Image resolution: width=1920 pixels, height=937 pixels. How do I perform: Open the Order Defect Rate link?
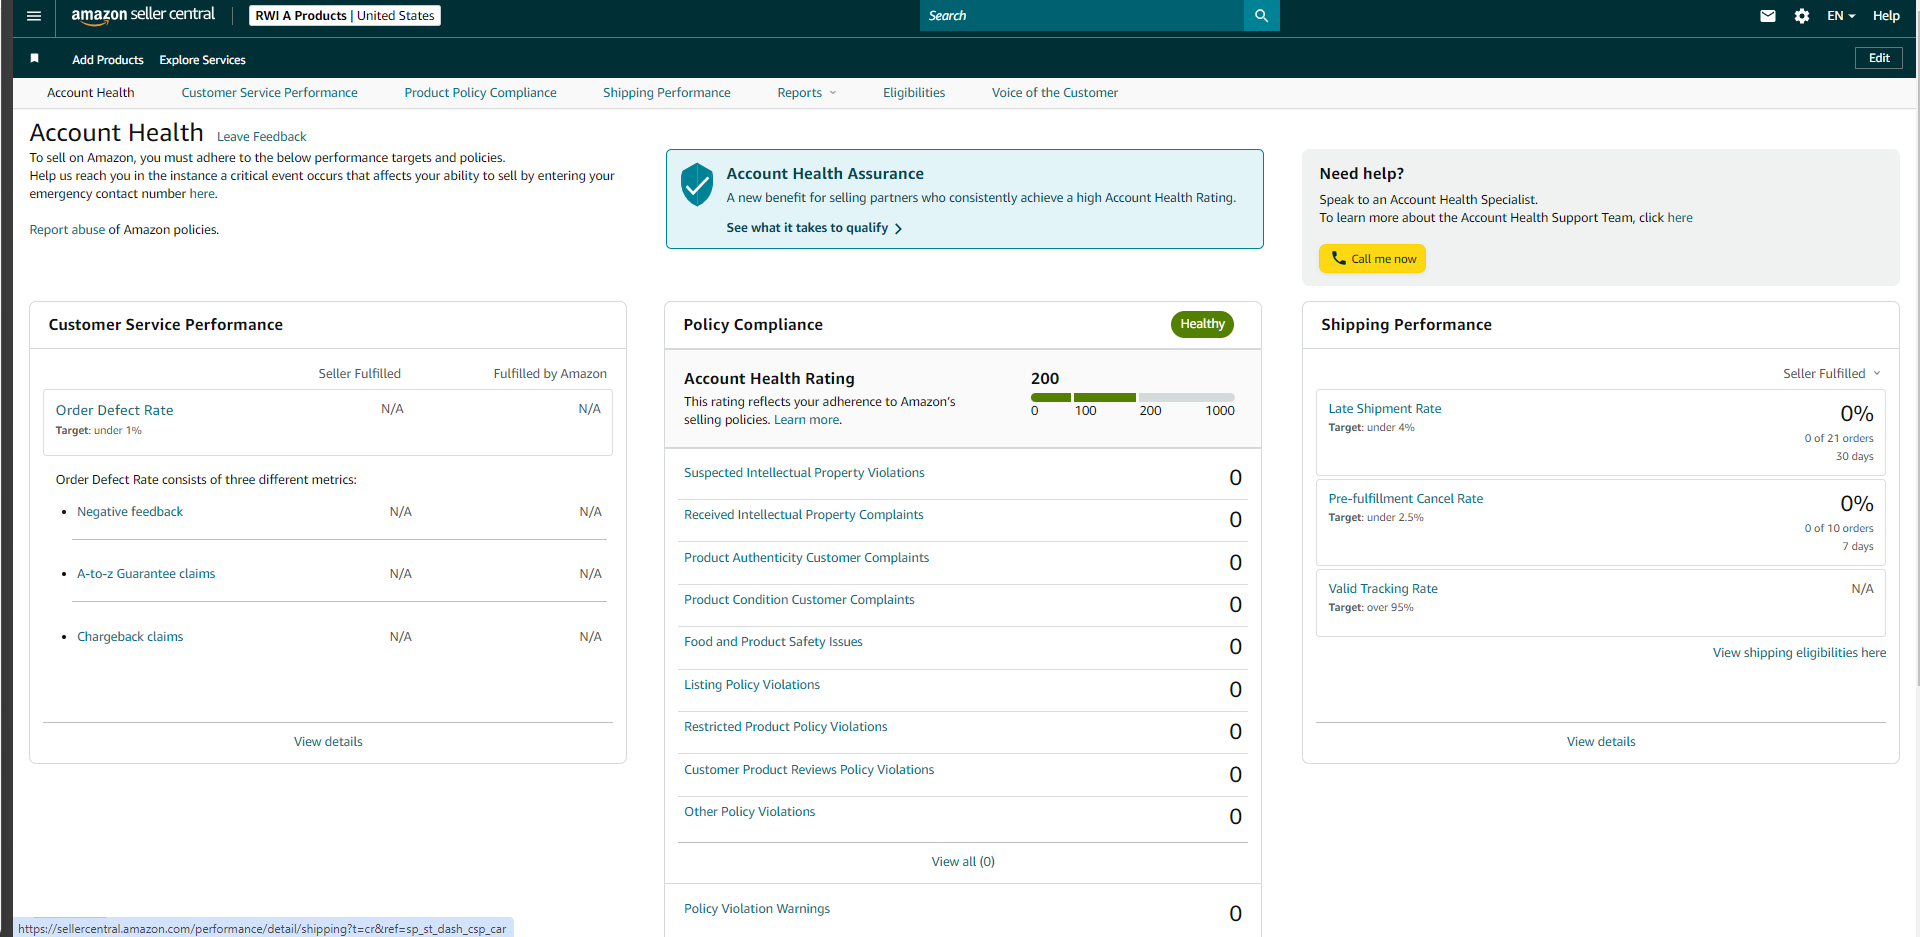[115, 410]
